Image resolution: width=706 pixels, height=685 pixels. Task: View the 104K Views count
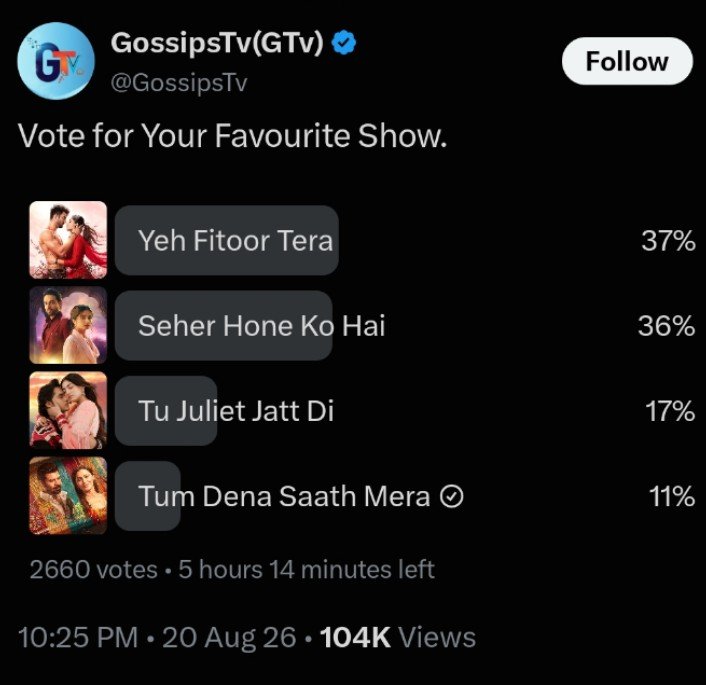coord(398,637)
